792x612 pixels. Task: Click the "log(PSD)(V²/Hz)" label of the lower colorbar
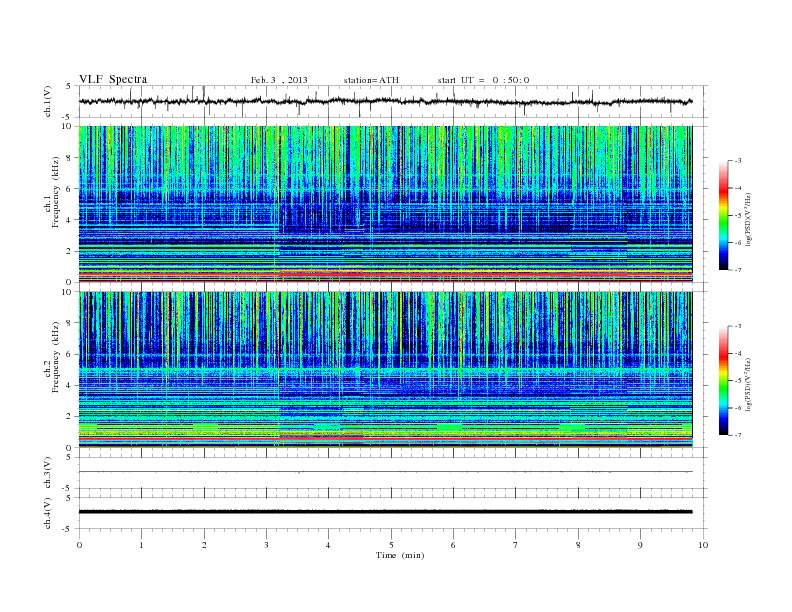pyautogui.click(x=748, y=384)
